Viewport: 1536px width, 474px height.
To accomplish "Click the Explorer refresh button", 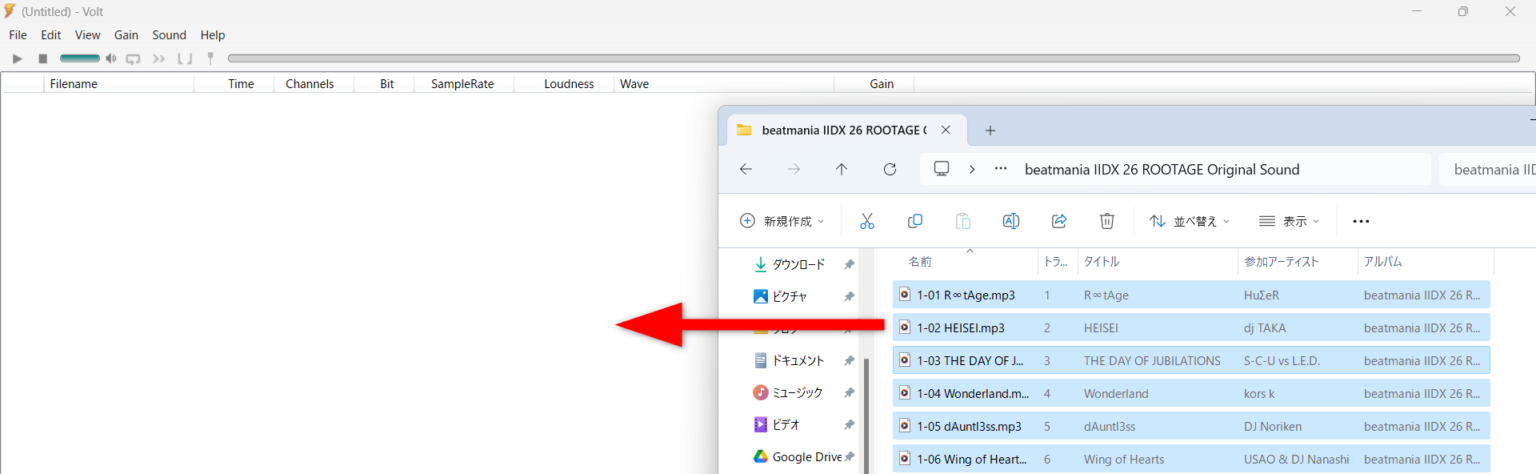I will click(890, 169).
